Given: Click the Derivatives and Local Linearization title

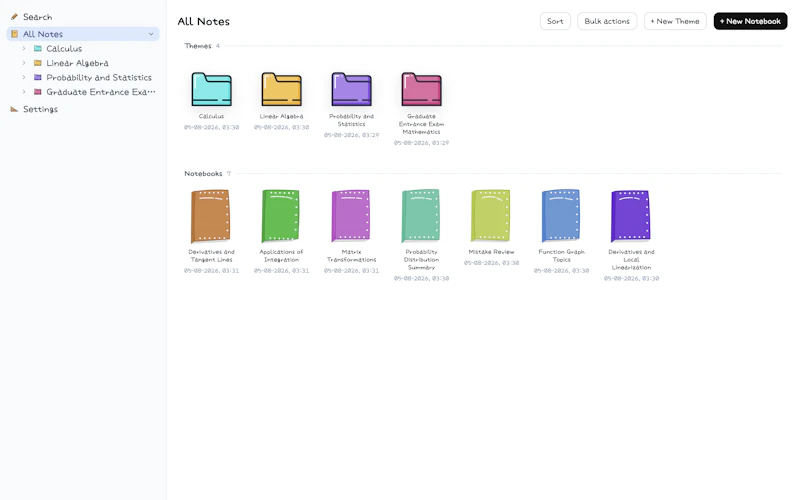Looking at the screenshot, I should coord(631,260).
